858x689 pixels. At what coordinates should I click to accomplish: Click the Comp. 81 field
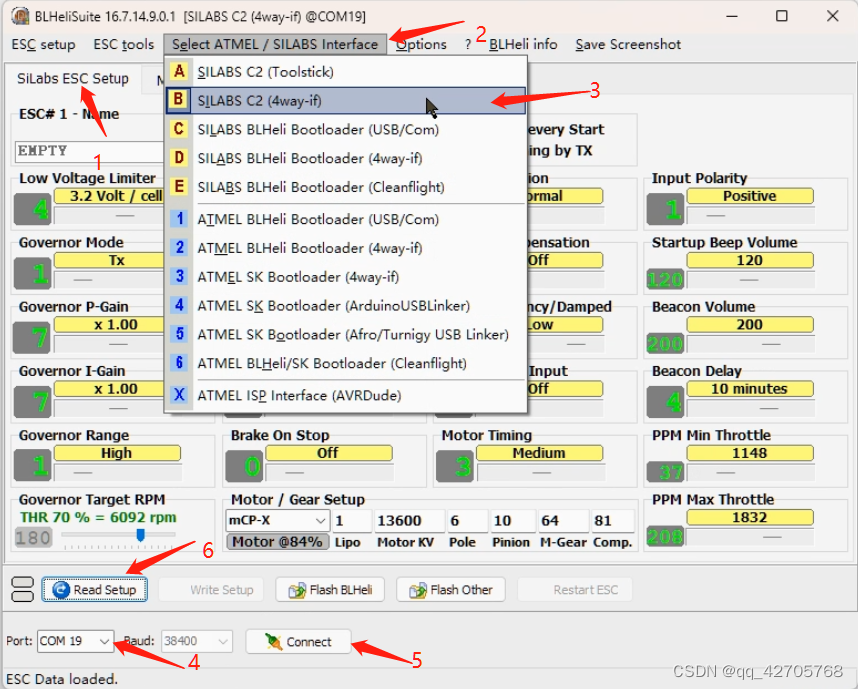612,521
